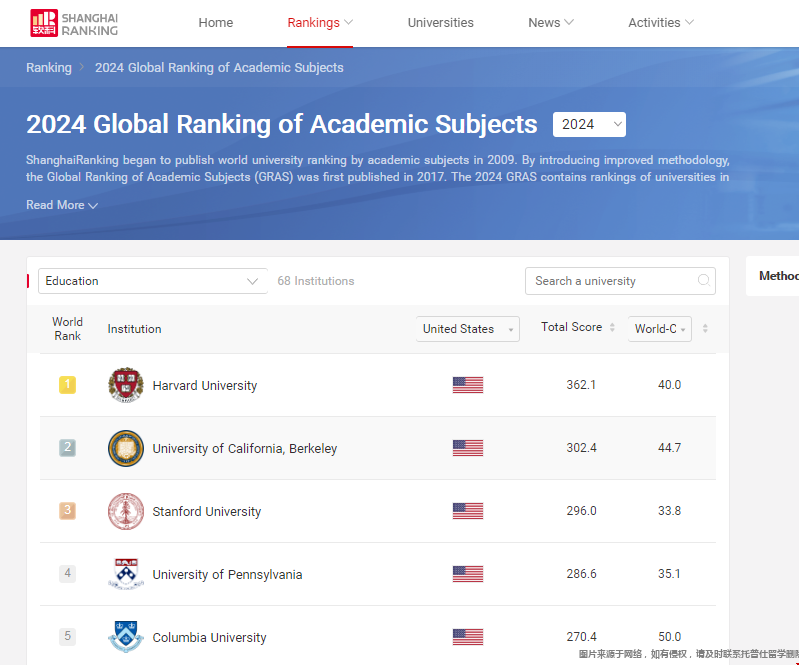Click the search magnifier icon
The width and height of the screenshot is (799, 665).
click(x=704, y=281)
